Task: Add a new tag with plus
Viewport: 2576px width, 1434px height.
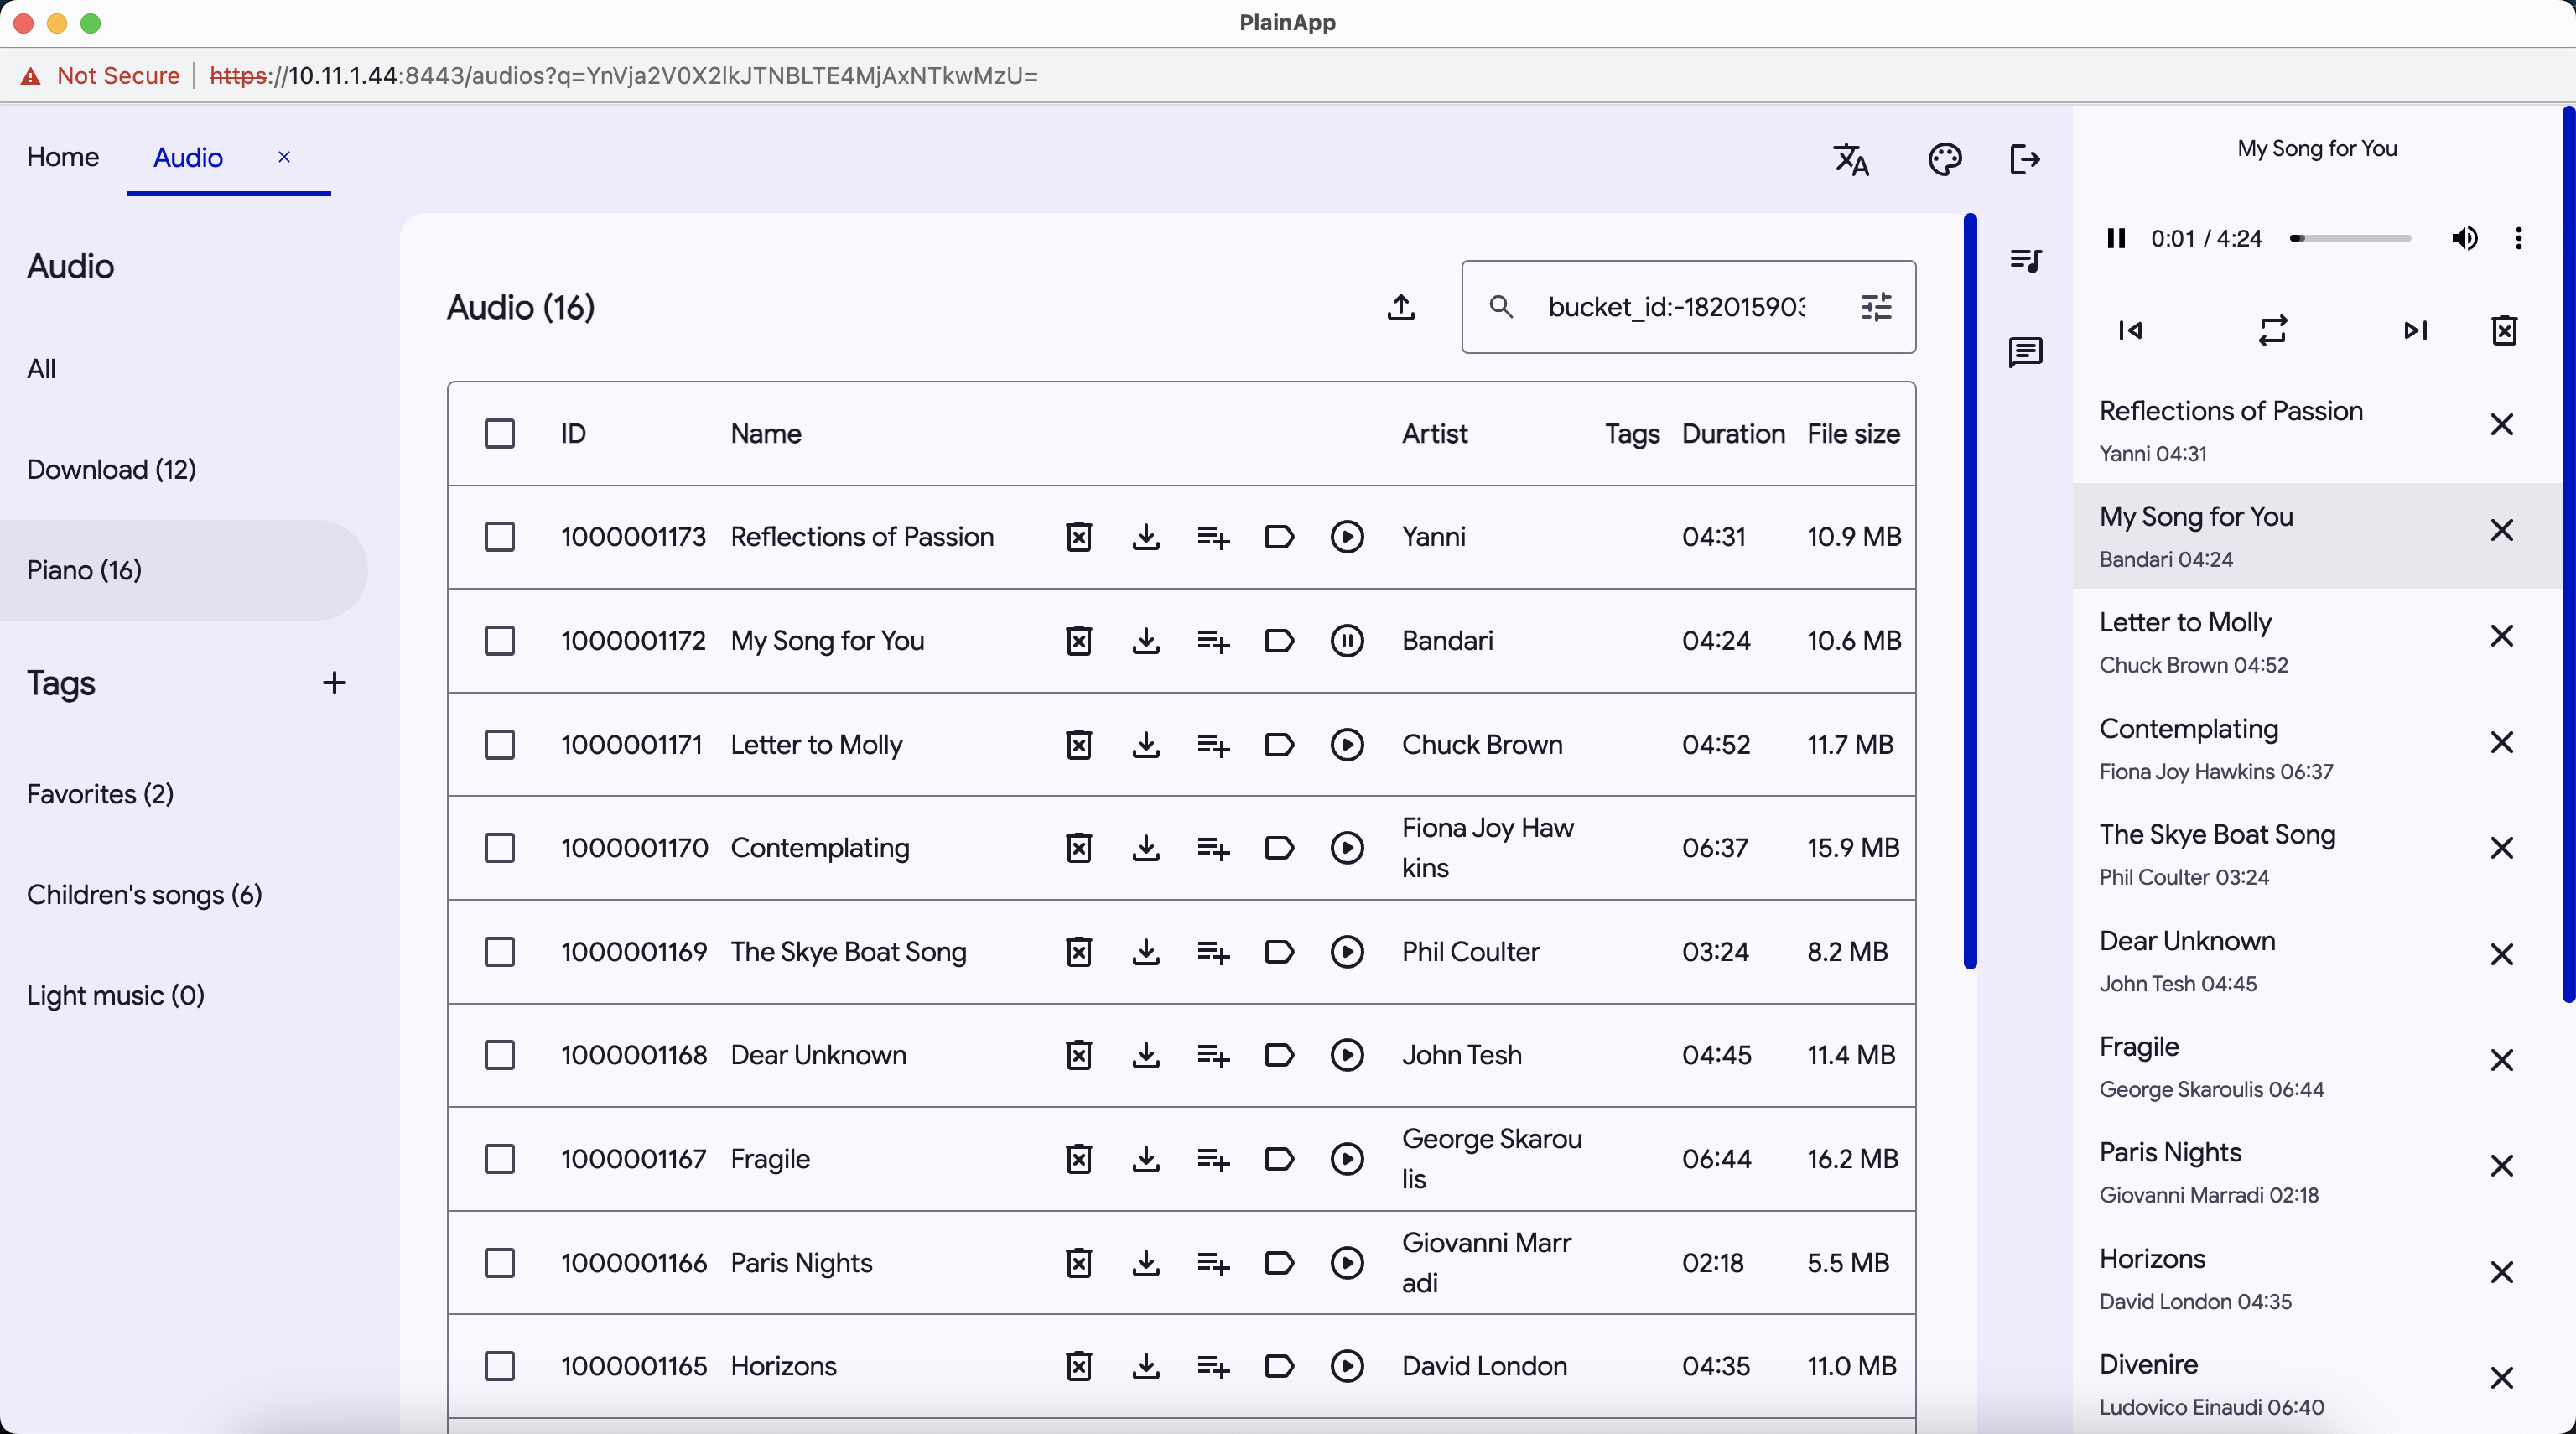Action: (x=334, y=683)
